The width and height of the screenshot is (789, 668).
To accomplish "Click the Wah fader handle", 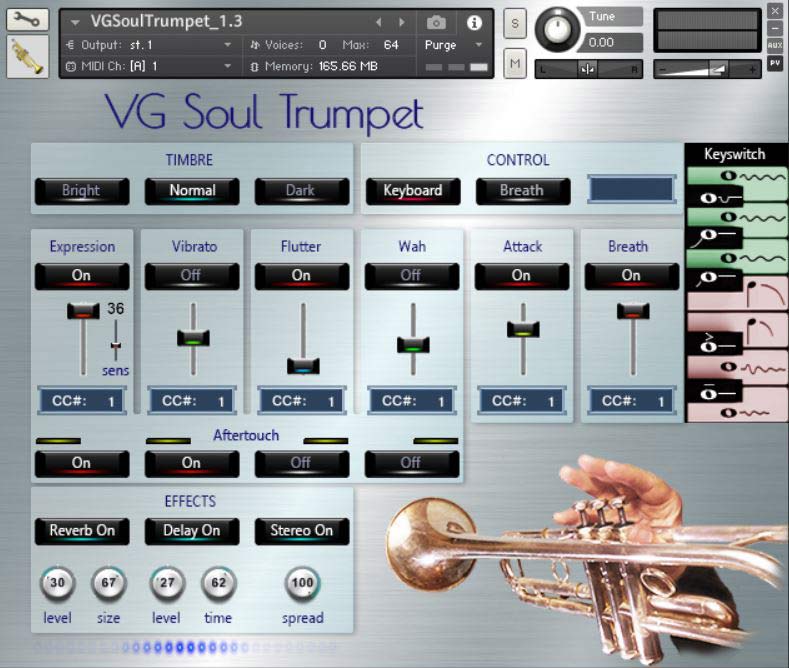I will [x=413, y=345].
